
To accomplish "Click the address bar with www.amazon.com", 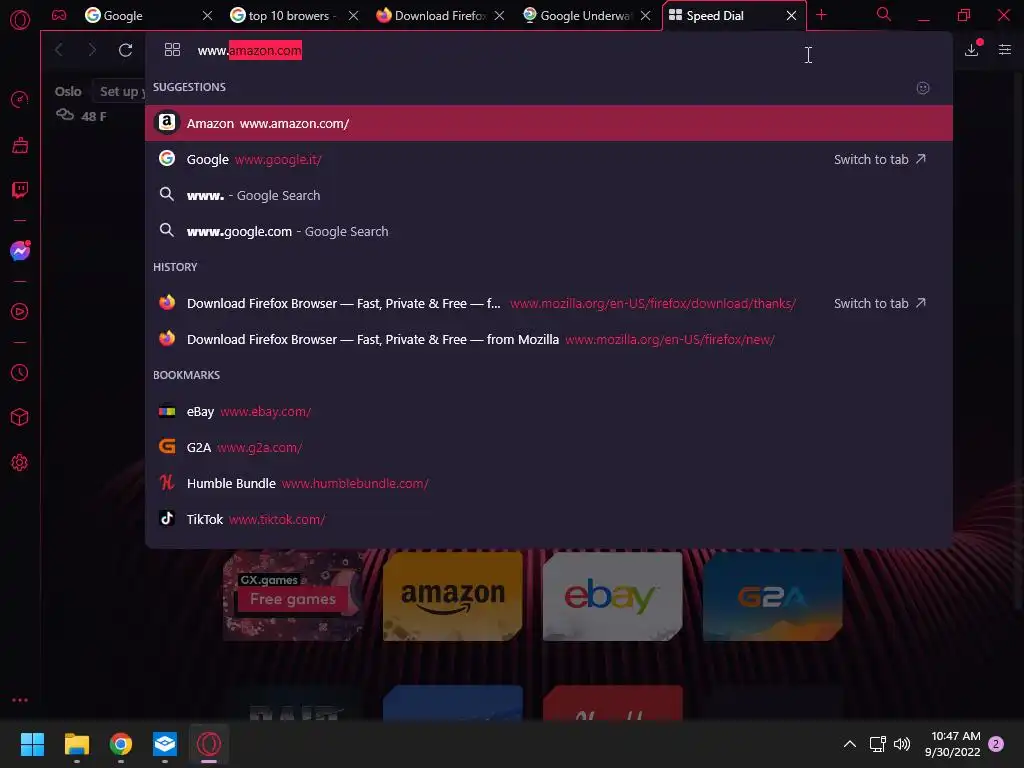I will pyautogui.click(x=549, y=50).
